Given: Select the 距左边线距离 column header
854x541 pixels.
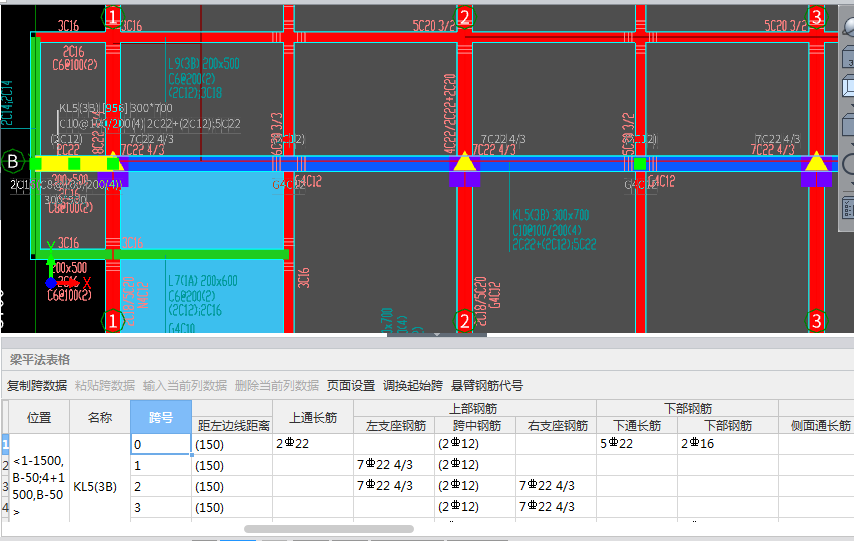Looking at the screenshot, I should tap(233, 426).
